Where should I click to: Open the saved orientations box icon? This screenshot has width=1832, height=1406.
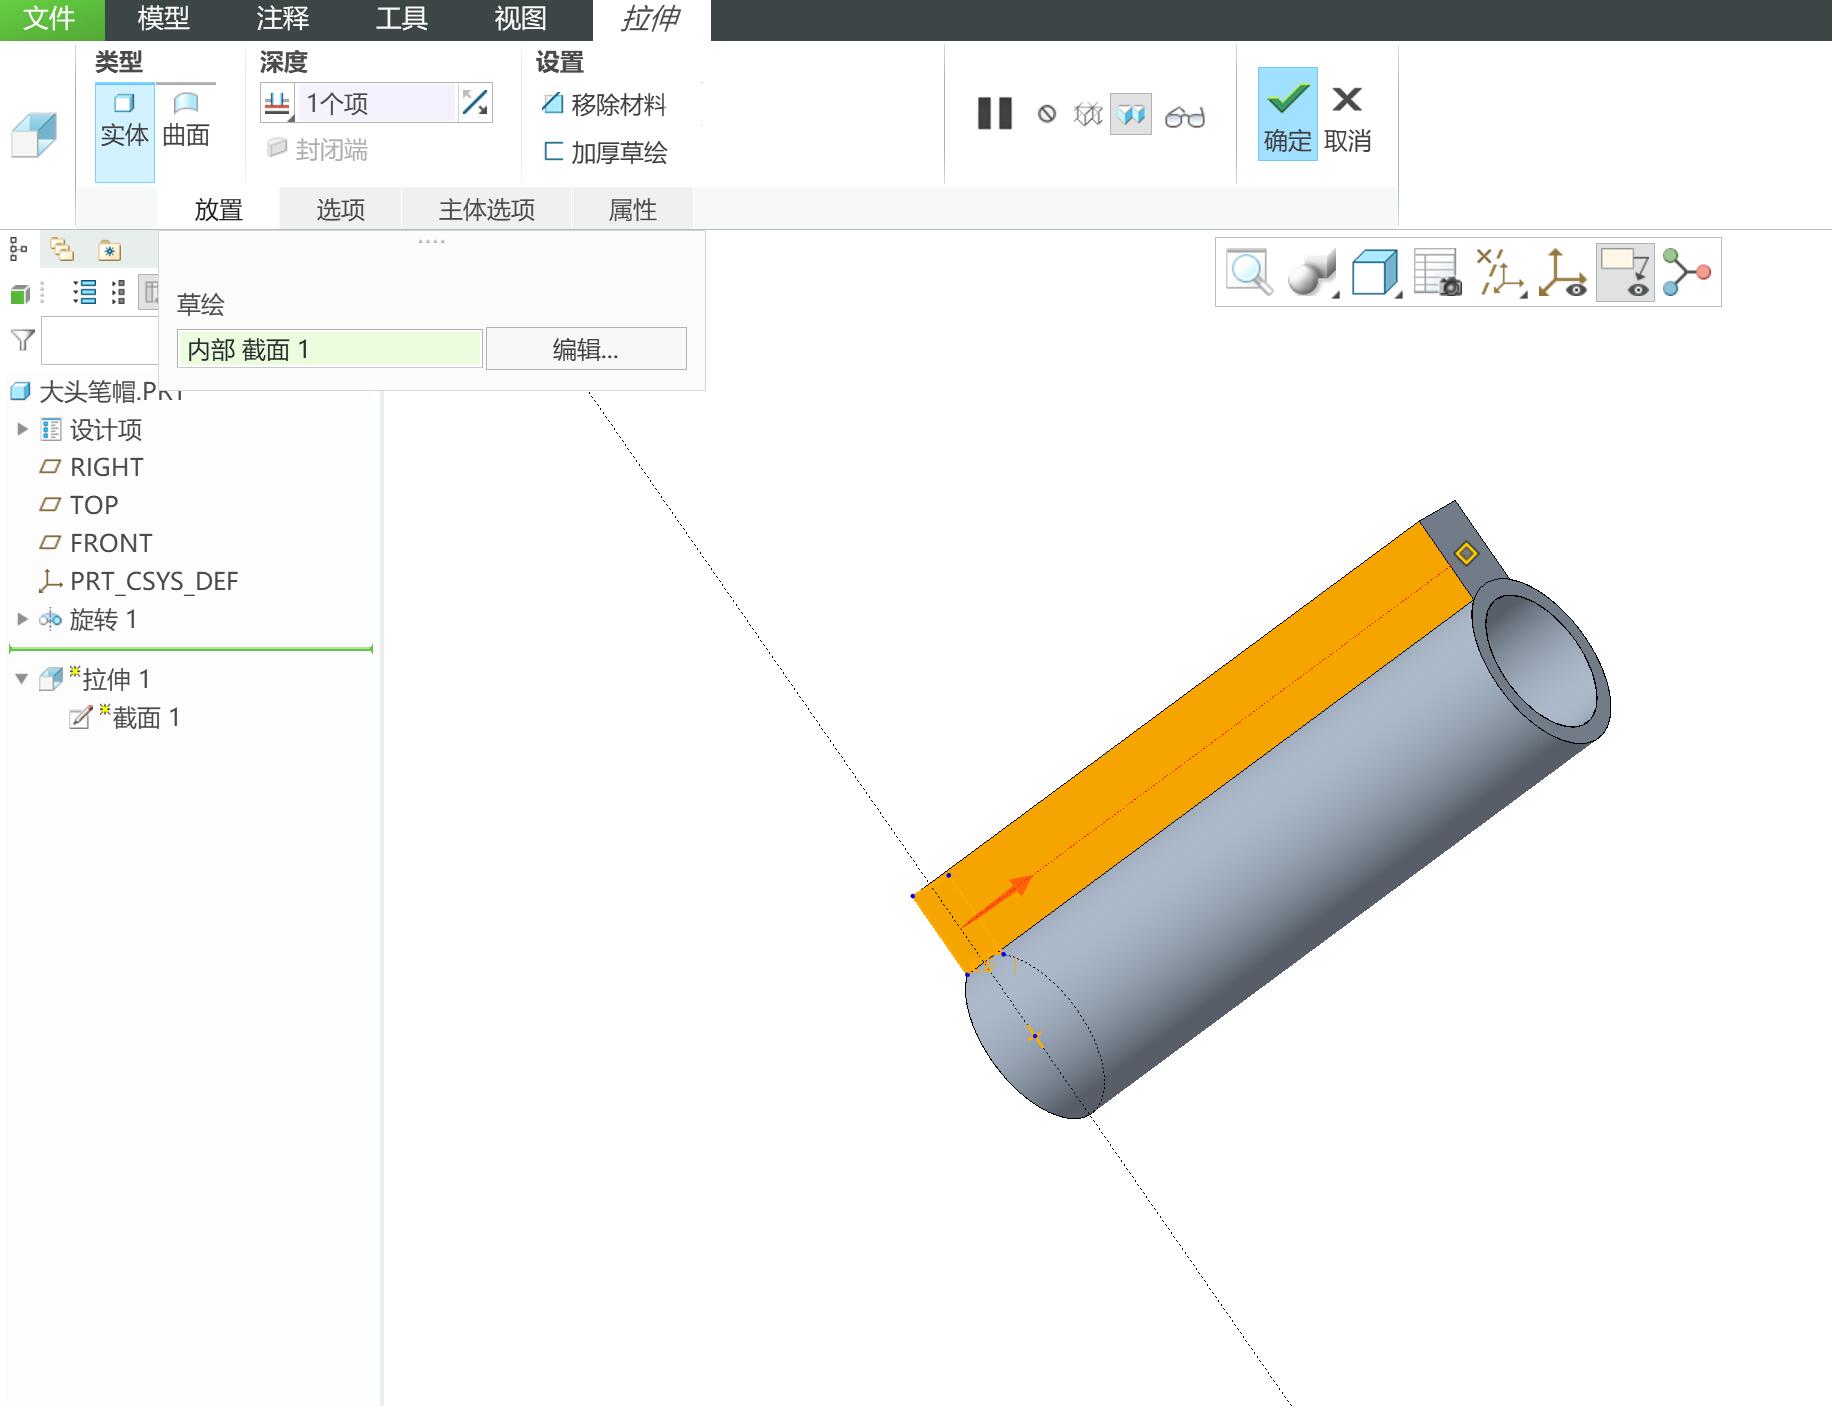1375,273
